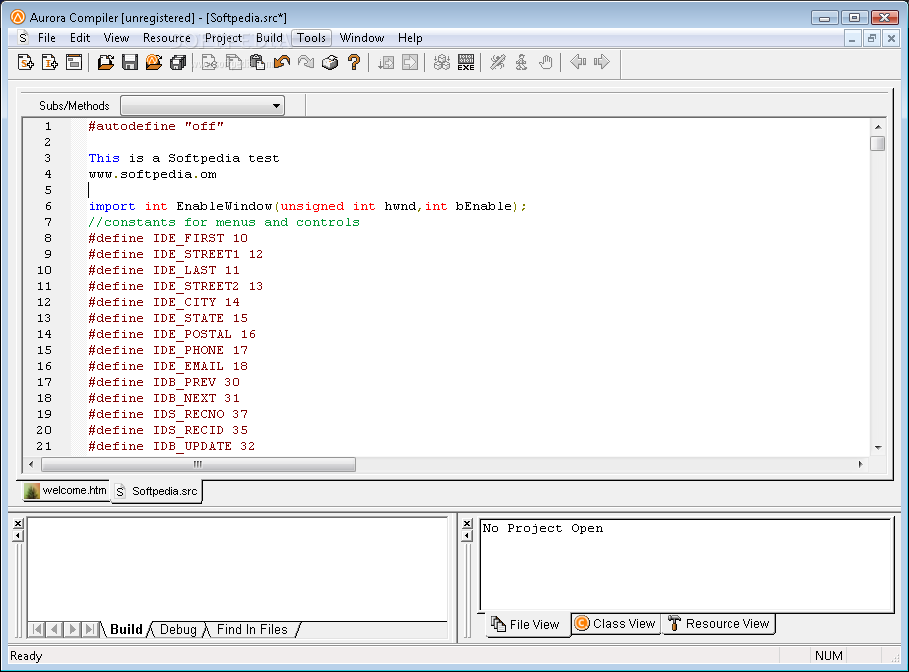Click the Debug start toolbar icon
The width and height of the screenshot is (909, 672).
pyautogui.click(x=497, y=62)
